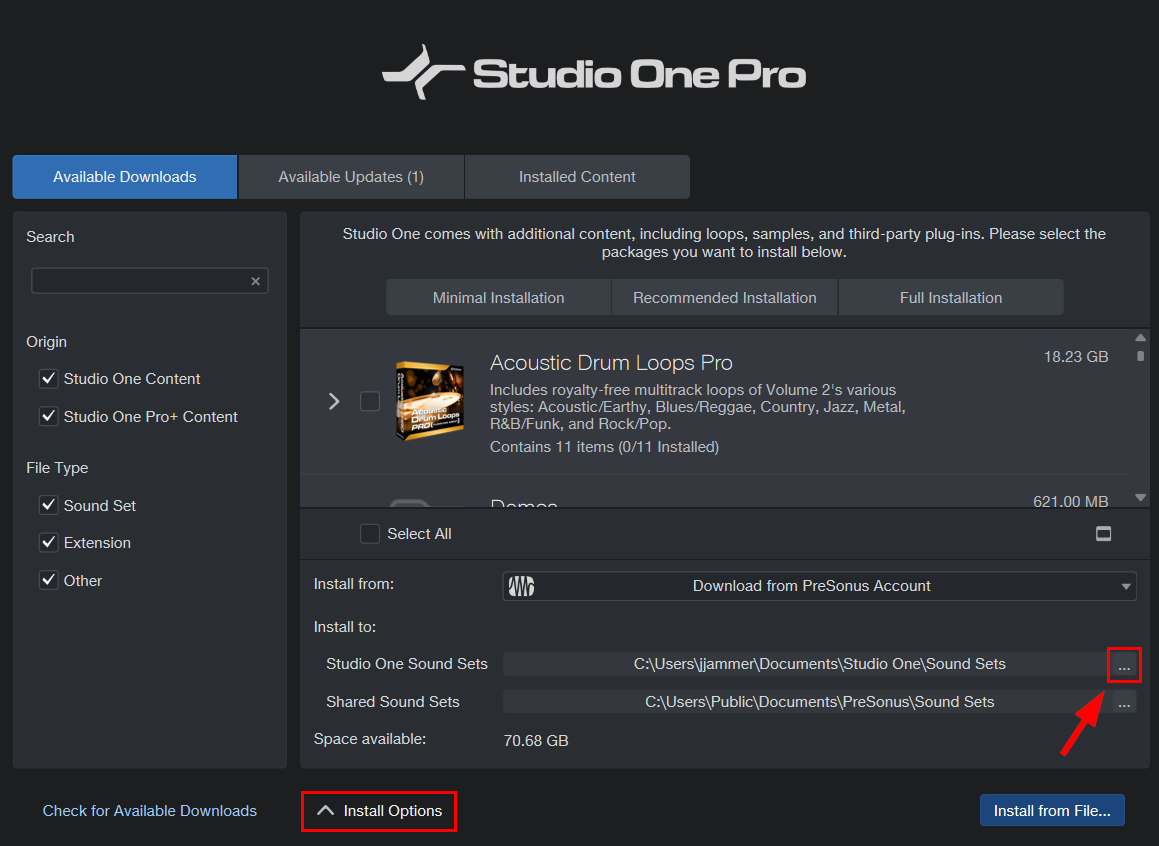The image size is (1159, 846).
Task: Switch to the Available Downloads tab
Action: [x=125, y=177]
